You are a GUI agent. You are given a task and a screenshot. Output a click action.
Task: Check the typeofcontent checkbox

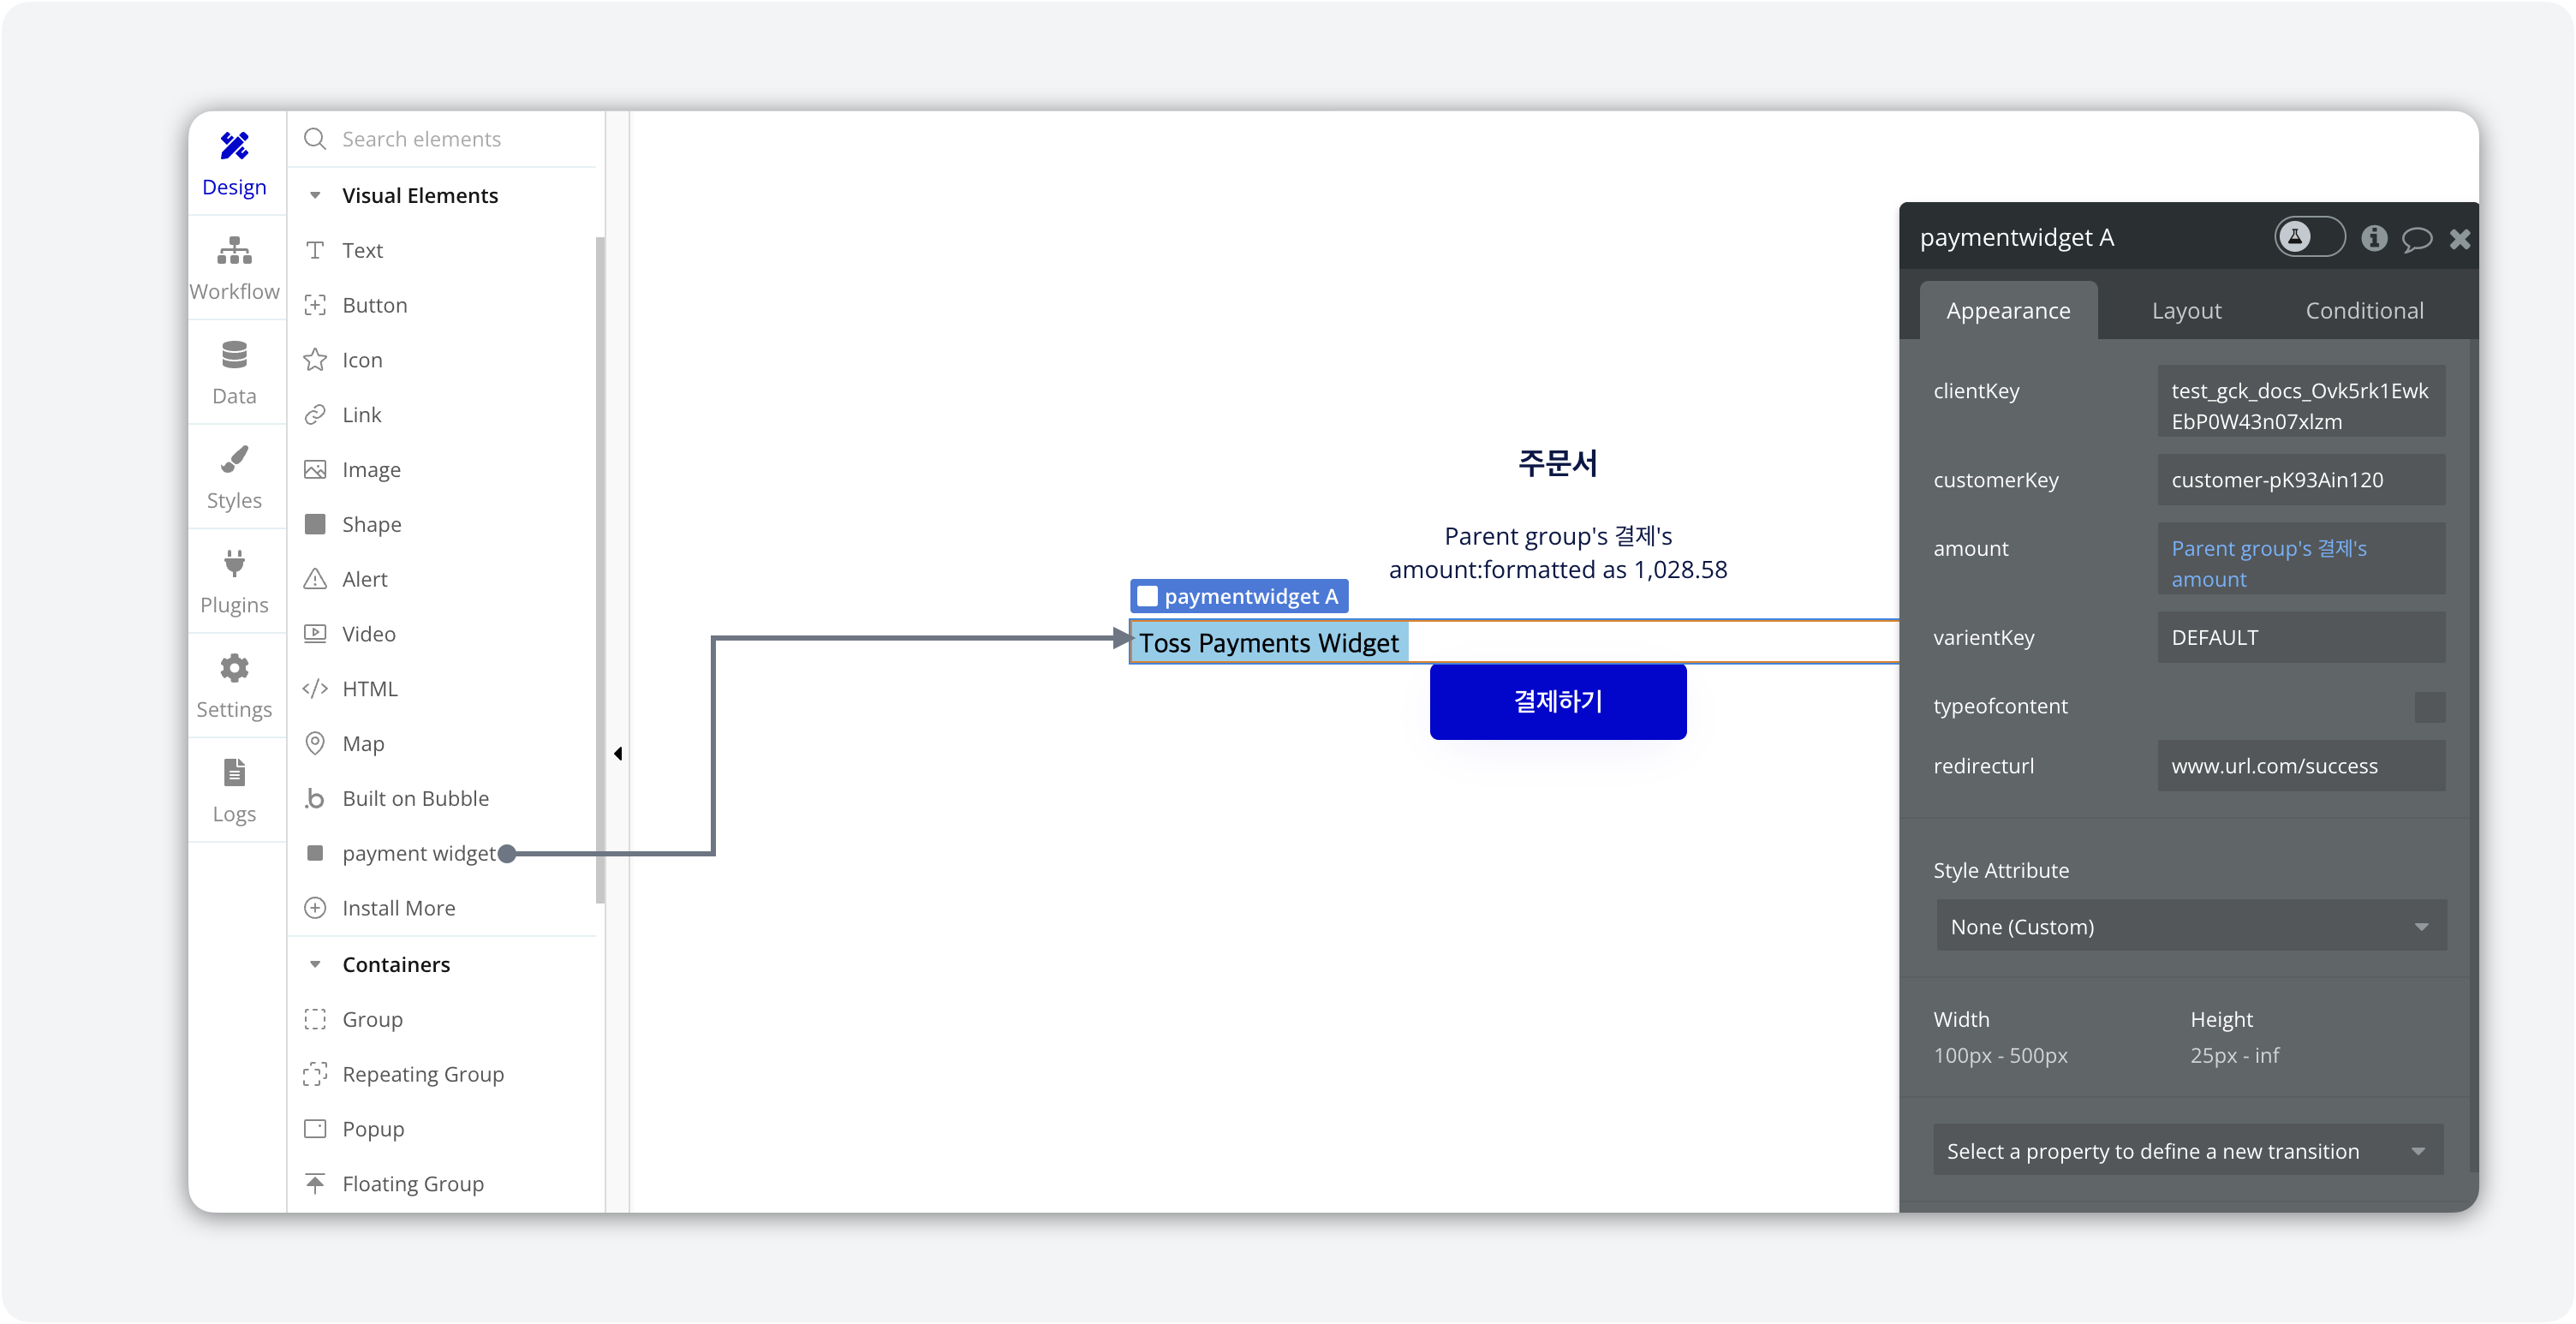[x=2430, y=707]
